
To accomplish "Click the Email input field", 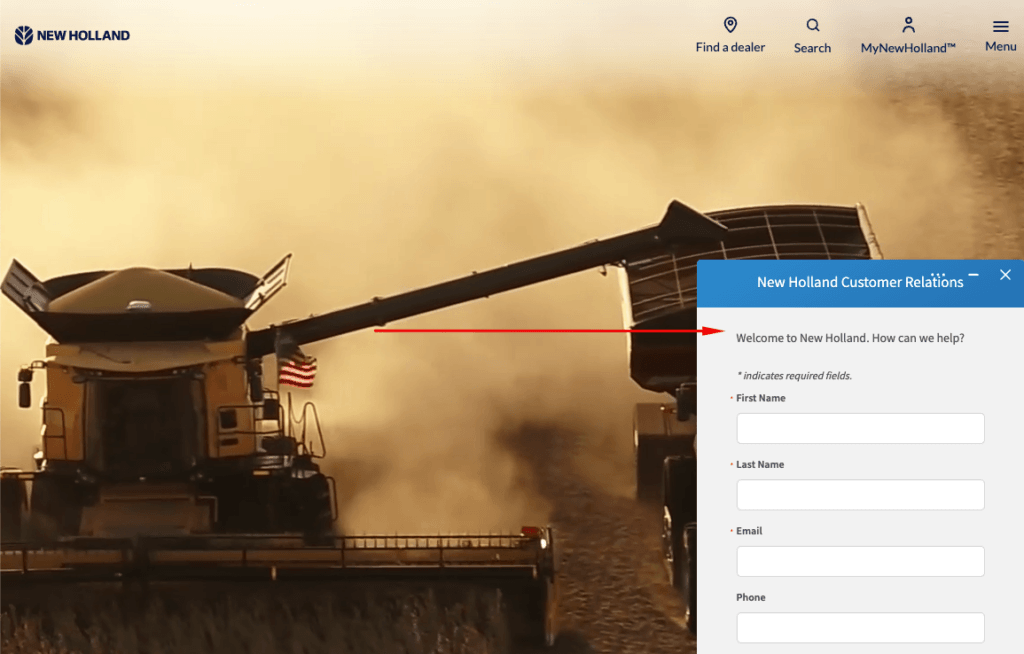I will [x=860, y=561].
